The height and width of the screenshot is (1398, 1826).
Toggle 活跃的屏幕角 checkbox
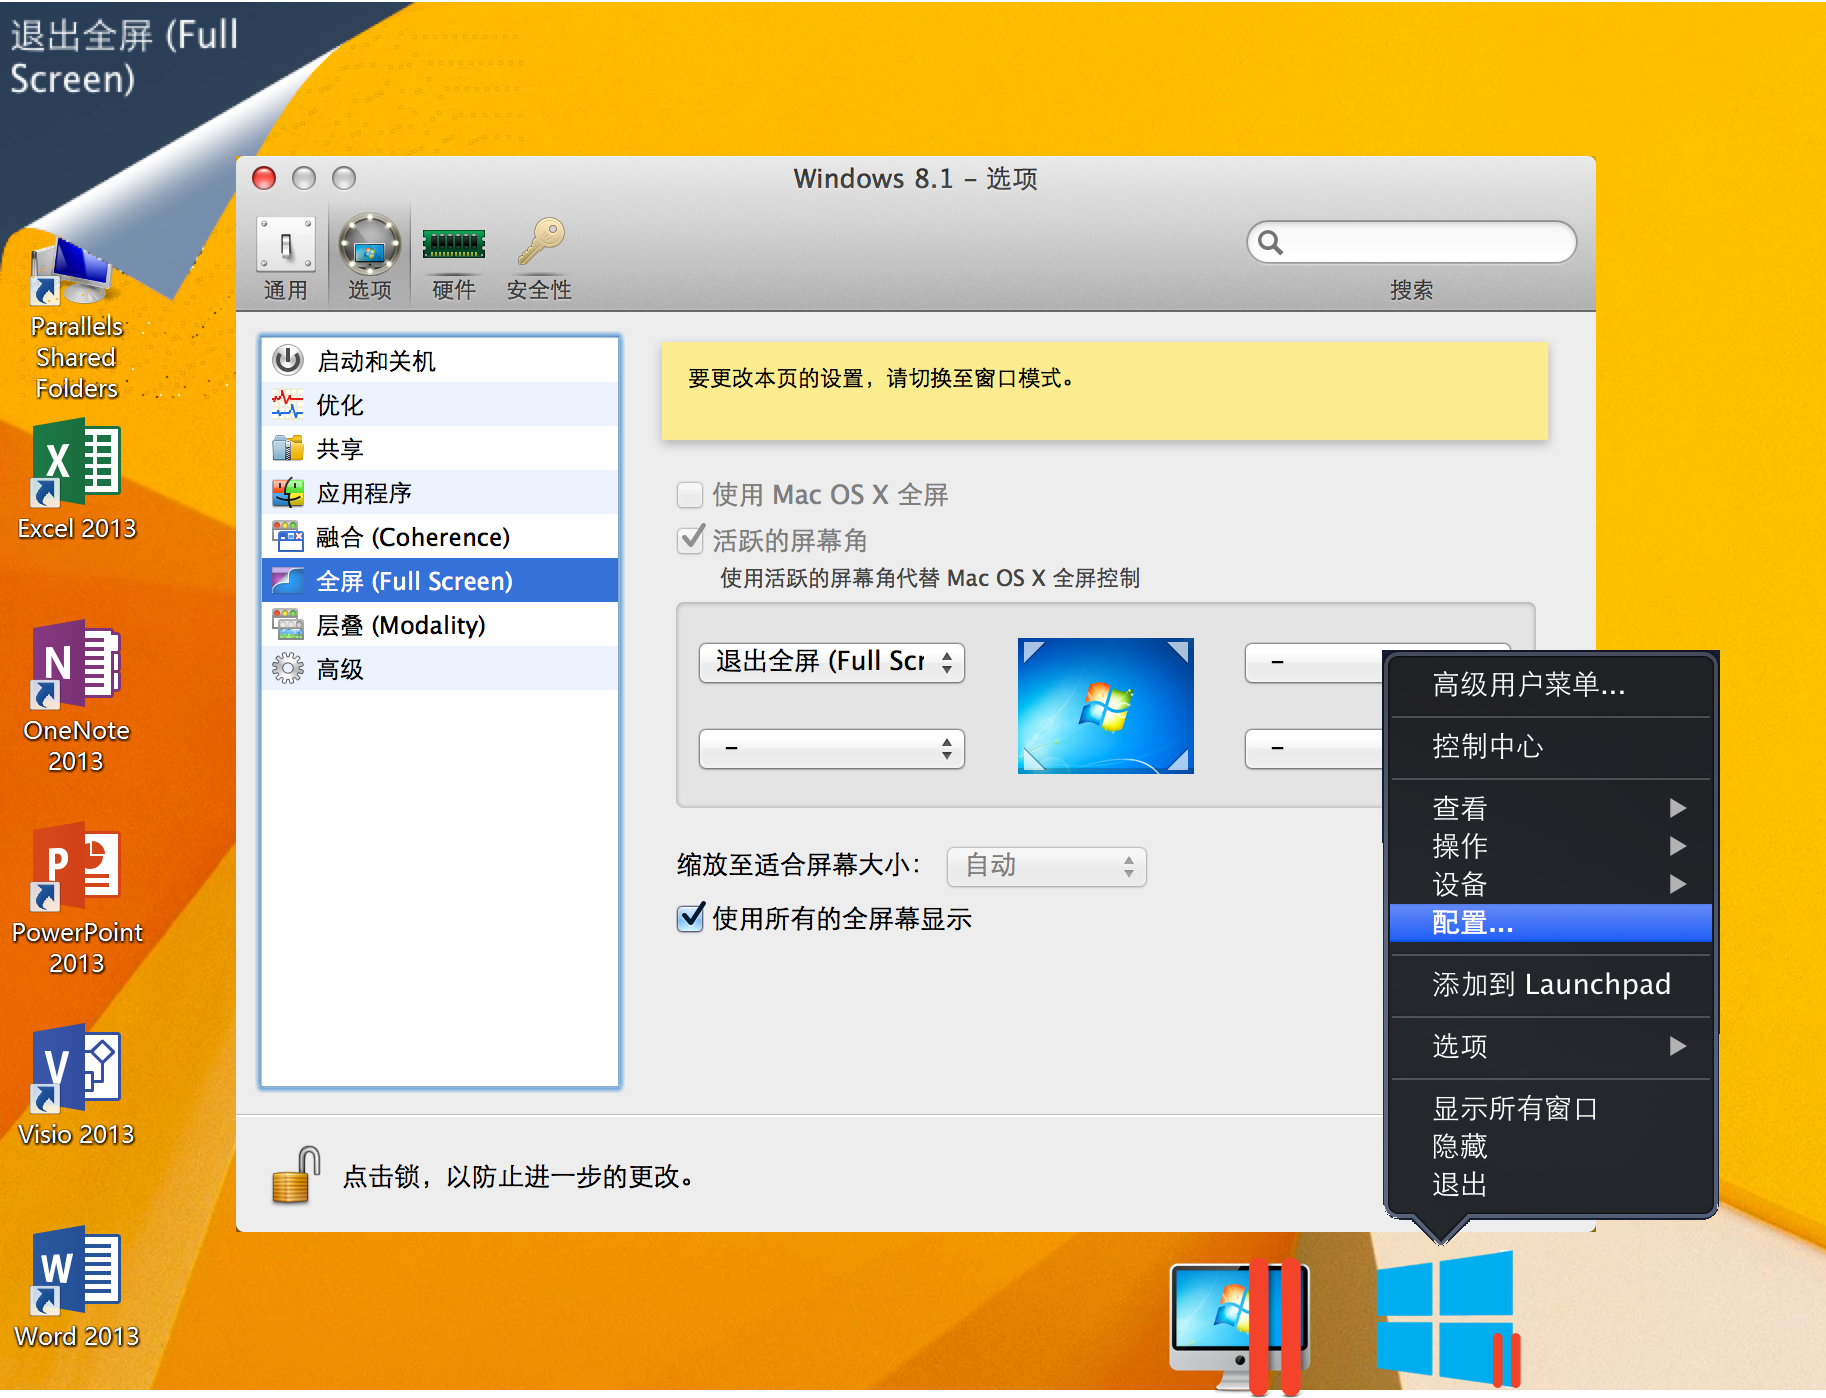click(690, 541)
